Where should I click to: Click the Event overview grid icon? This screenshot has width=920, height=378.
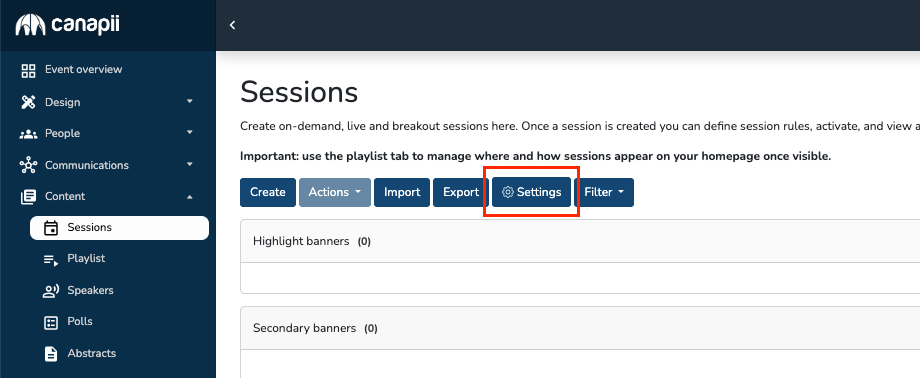pos(28,70)
